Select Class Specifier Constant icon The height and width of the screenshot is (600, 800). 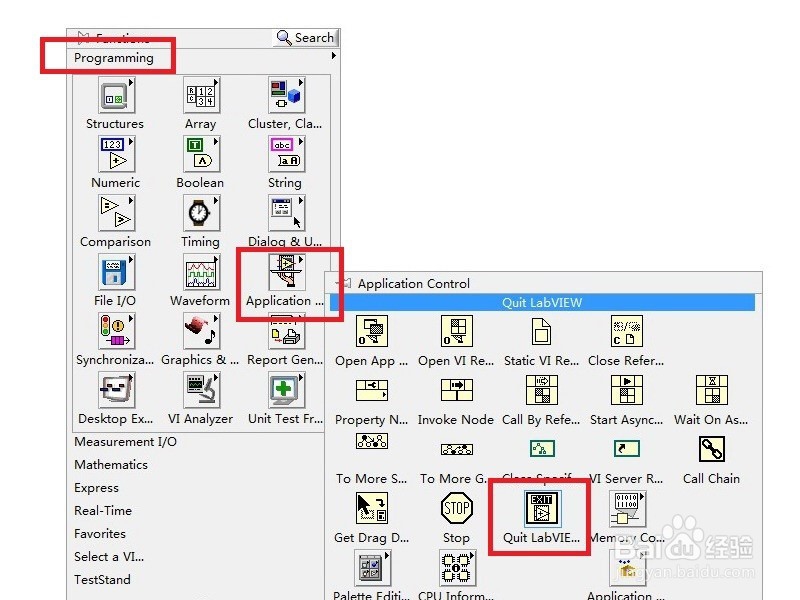pyautogui.click(x=541, y=449)
